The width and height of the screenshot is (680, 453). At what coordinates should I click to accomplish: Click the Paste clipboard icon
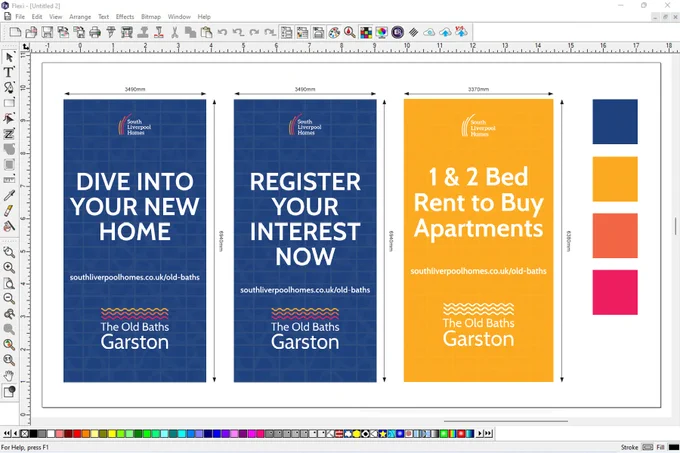pyautogui.click(x=206, y=32)
